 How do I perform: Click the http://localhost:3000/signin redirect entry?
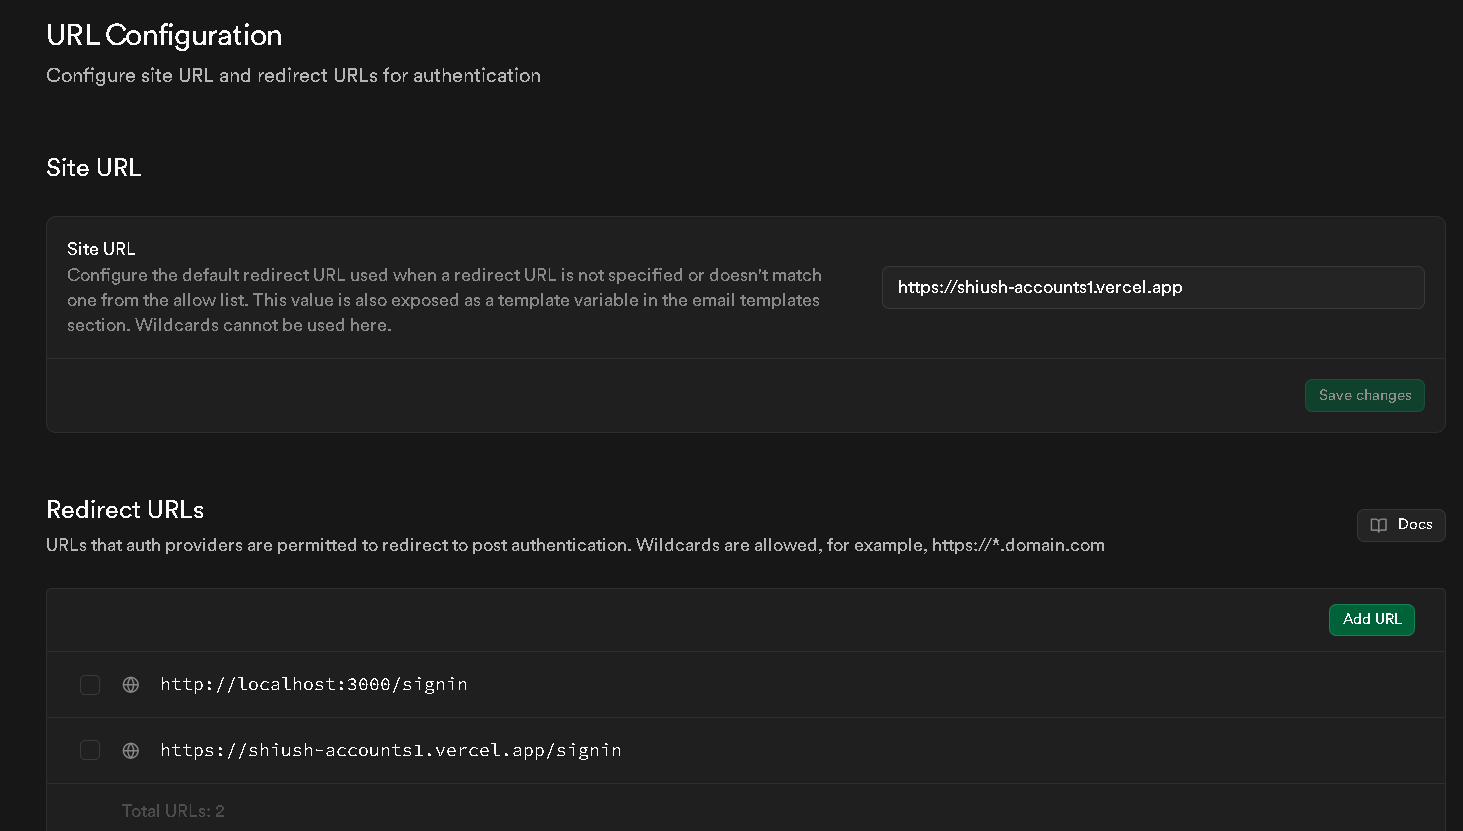click(314, 684)
